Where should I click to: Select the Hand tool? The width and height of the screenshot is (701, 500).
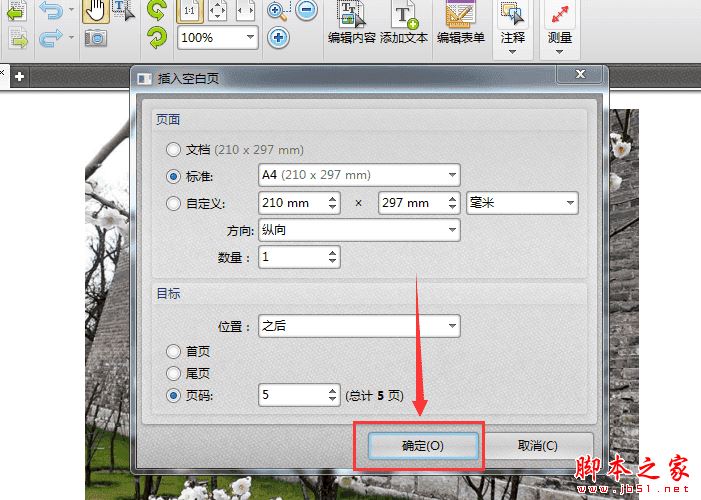coord(95,11)
